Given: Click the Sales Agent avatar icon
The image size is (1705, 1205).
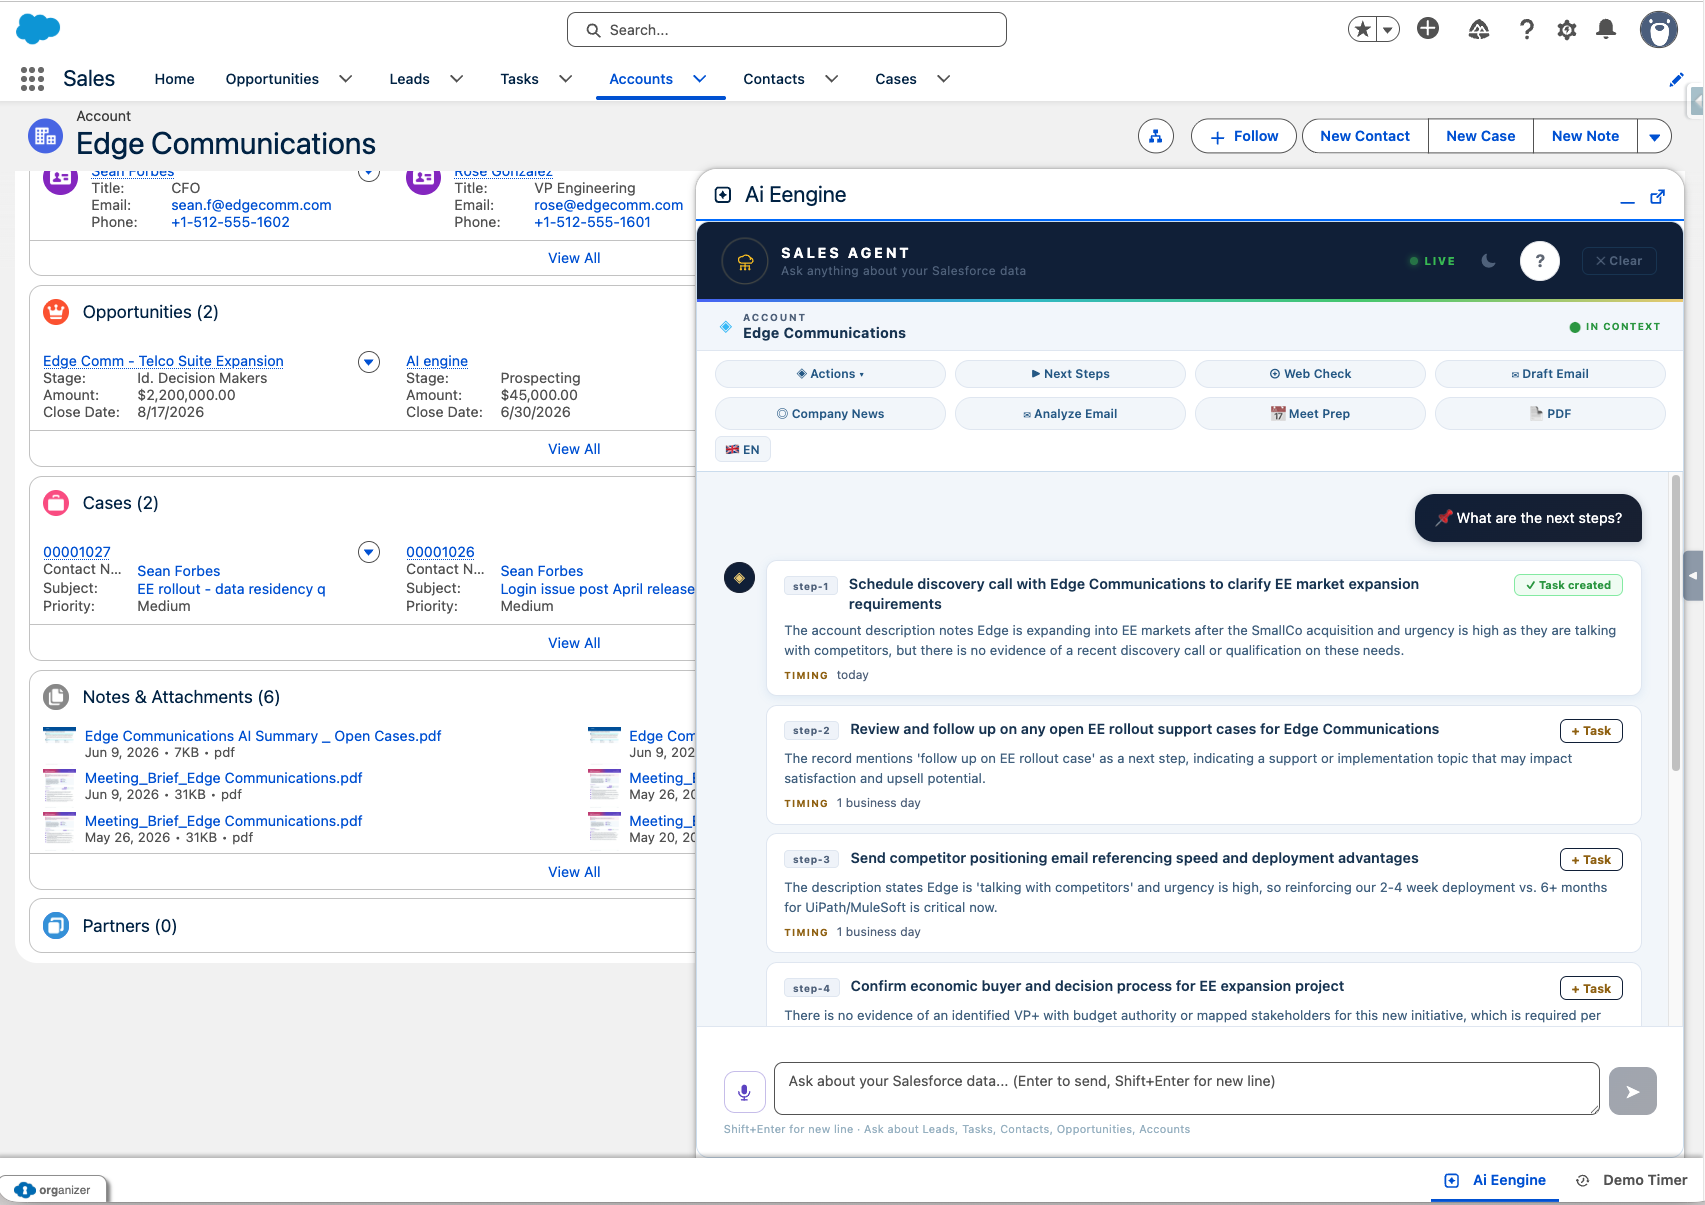Looking at the screenshot, I should point(745,261).
